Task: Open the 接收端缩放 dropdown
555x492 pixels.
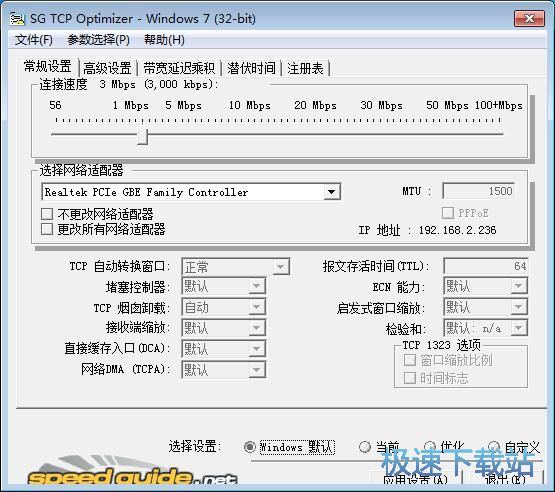Action: pyautogui.click(x=224, y=328)
